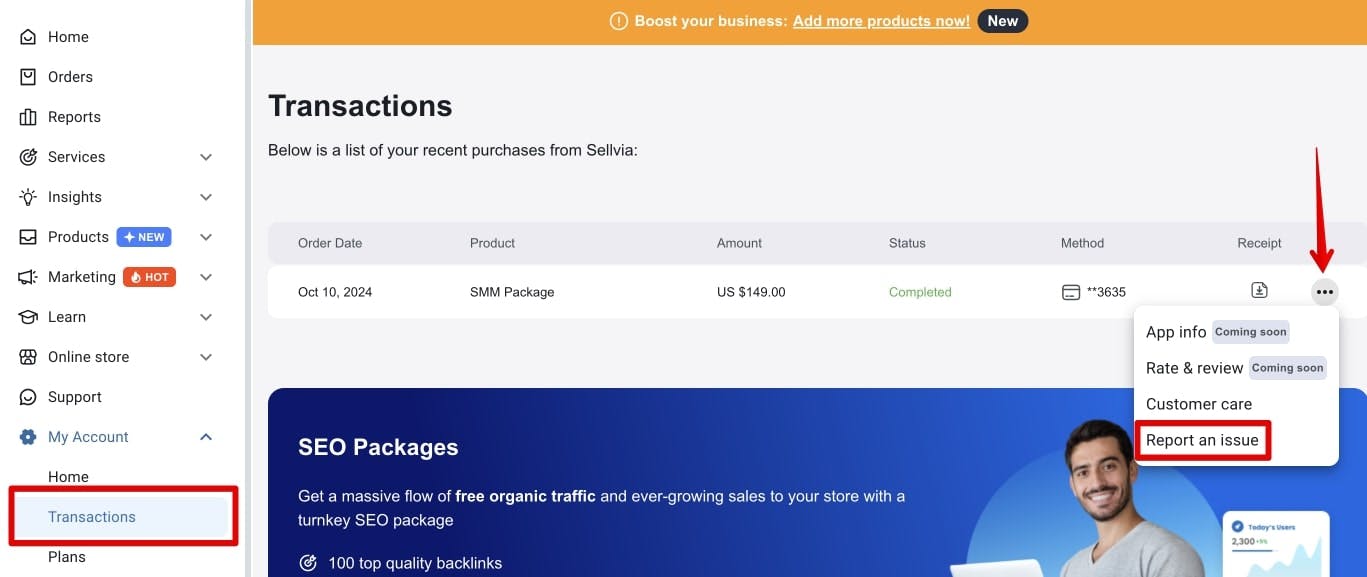Screen dimensions: 1367x577
Task: Click the Add more products now link
Action: 881,21
